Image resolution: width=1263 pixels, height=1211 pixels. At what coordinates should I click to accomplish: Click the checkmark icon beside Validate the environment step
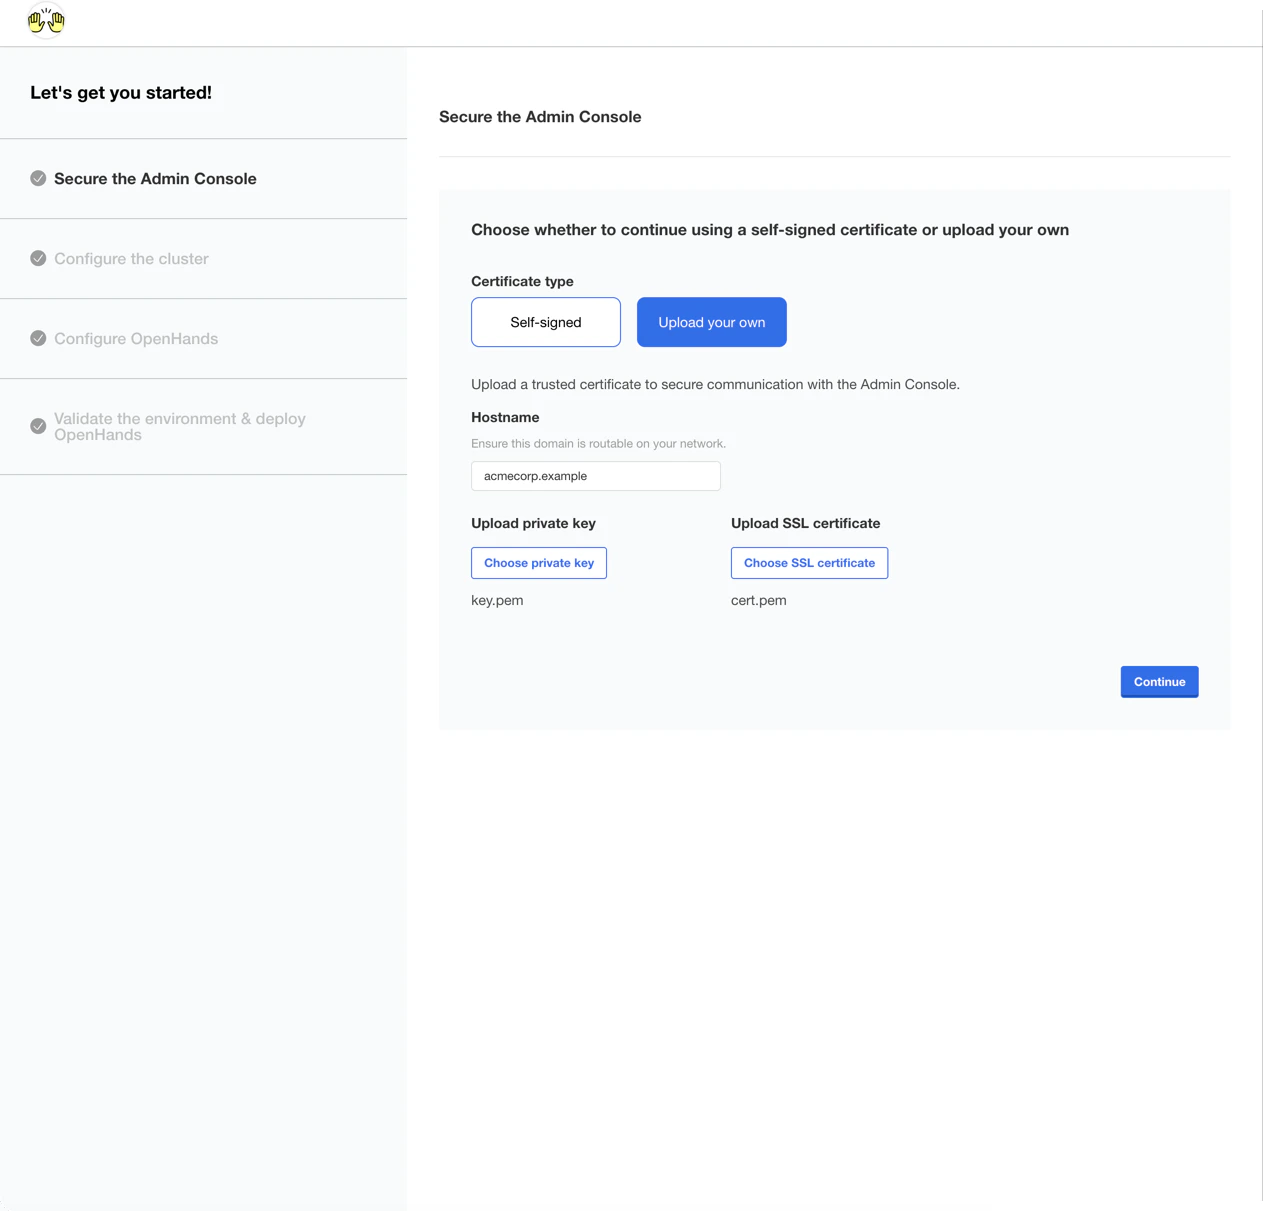tap(38, 426)
